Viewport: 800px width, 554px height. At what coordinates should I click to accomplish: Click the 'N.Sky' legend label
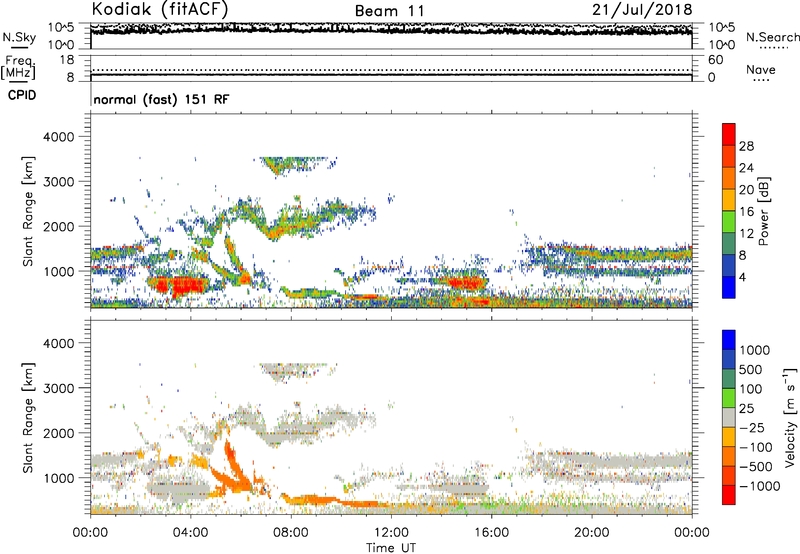[19, 37]
